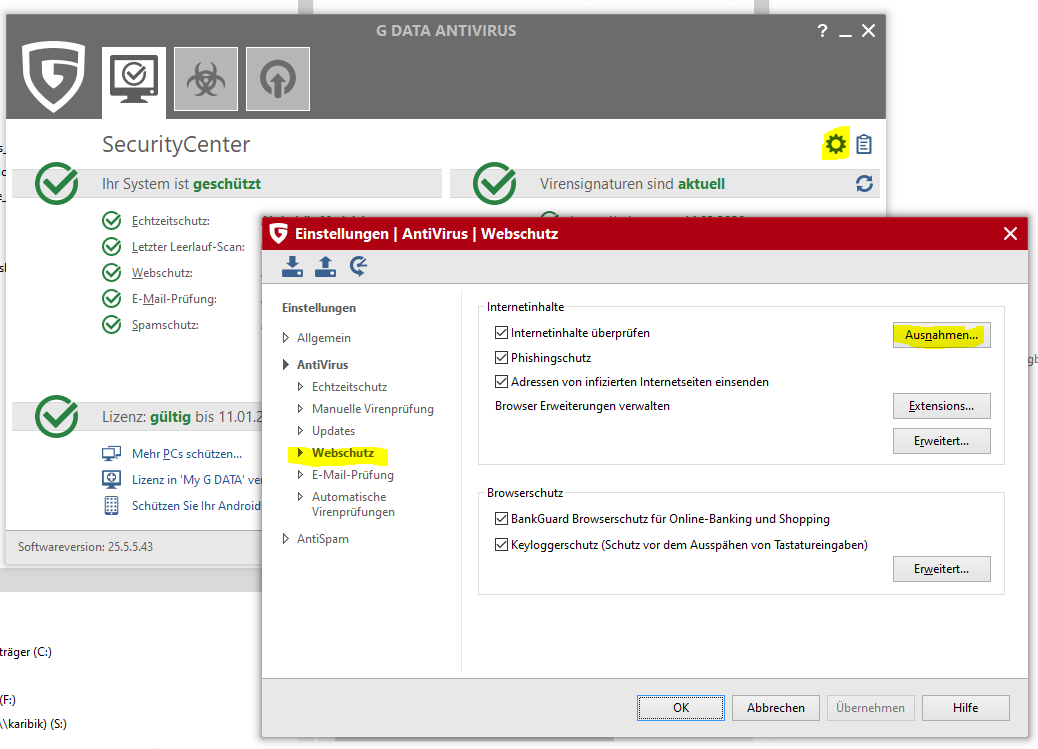Click Erweitert... in Browserschutz section
Screen dimensions: 1038x749
pyautogui.click(x=941, y=569)
